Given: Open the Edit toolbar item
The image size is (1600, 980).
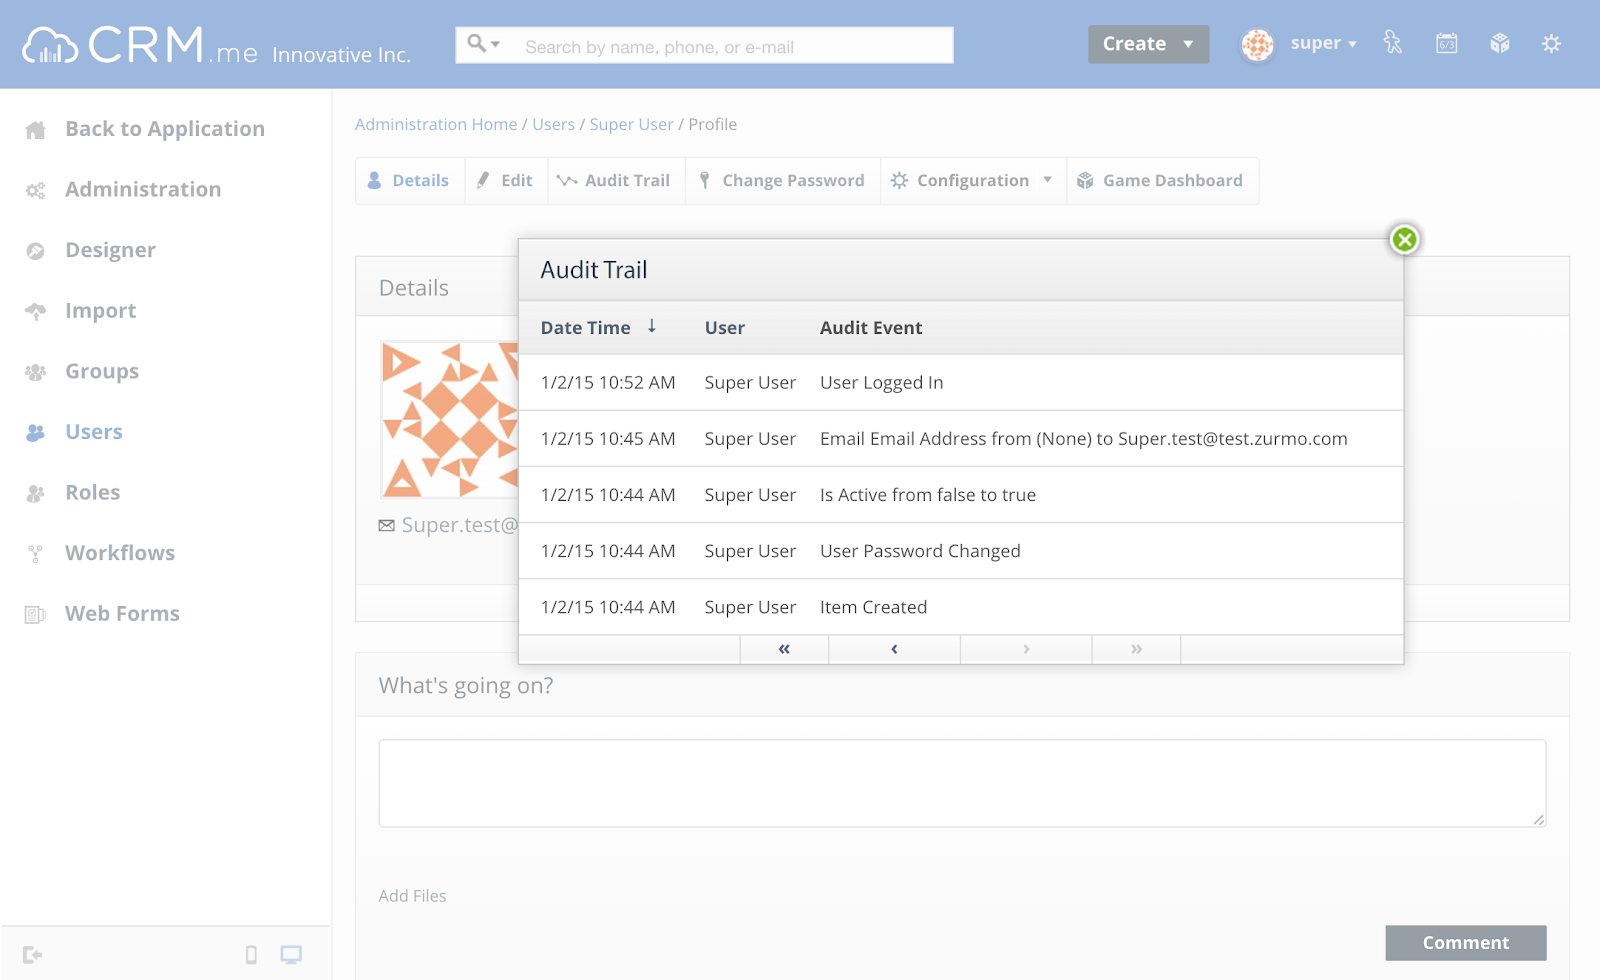Looking at the screenshot, I should click(x=506, y=181).
